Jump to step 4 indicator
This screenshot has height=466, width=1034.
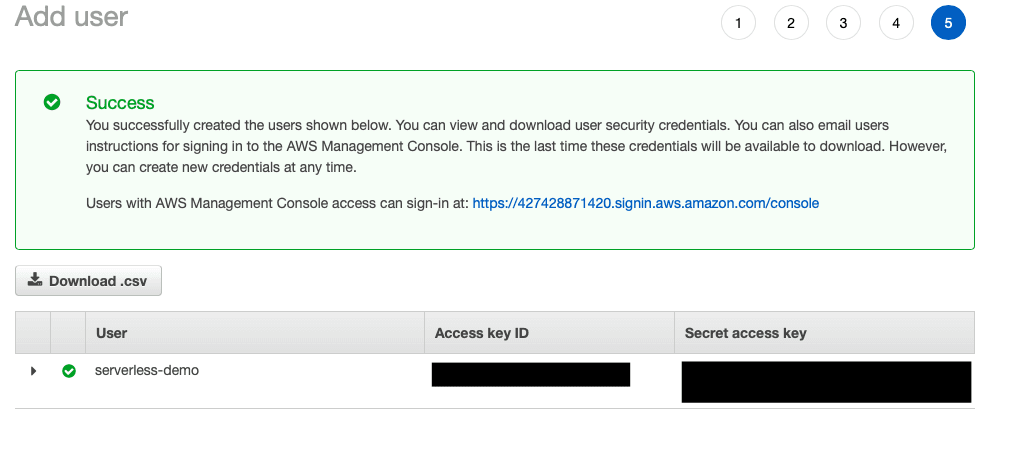896,23
